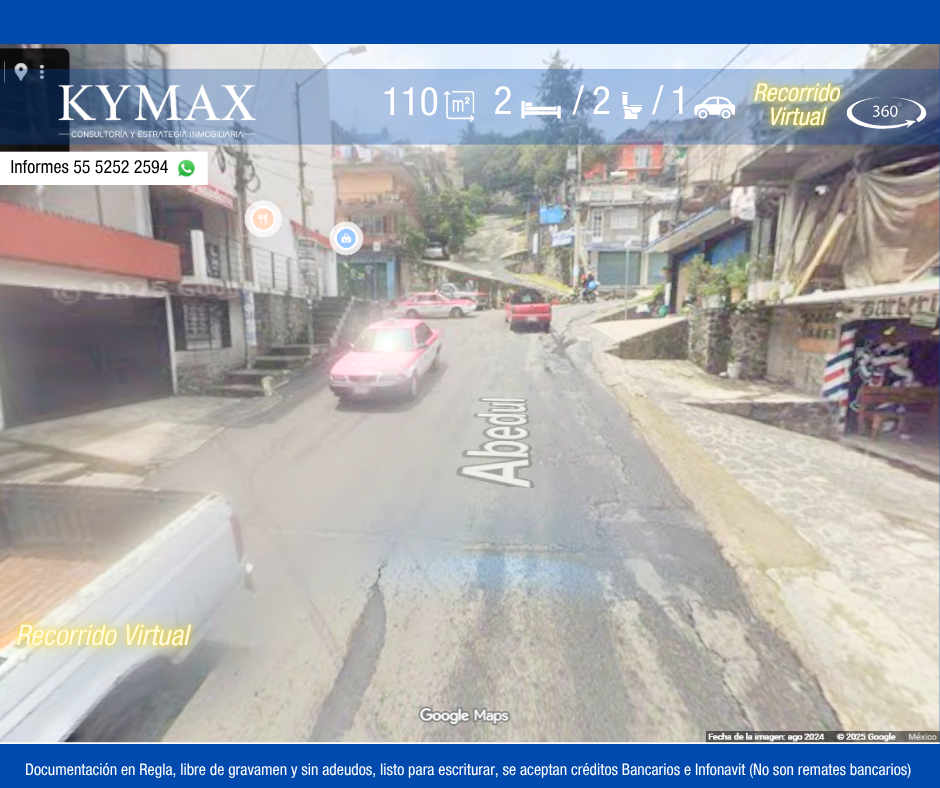
Task: Click the © 2025 Google copyright link
Action: point(866,737)
